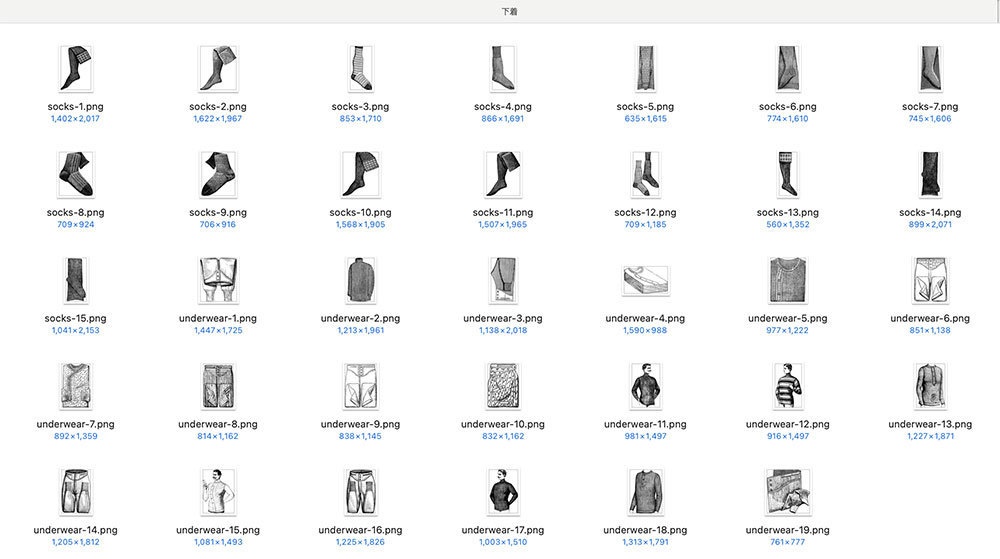This screenshot has height=559, width=1000.
Task: Select the underwear-7.png file icon
Action: coord(75,386)
